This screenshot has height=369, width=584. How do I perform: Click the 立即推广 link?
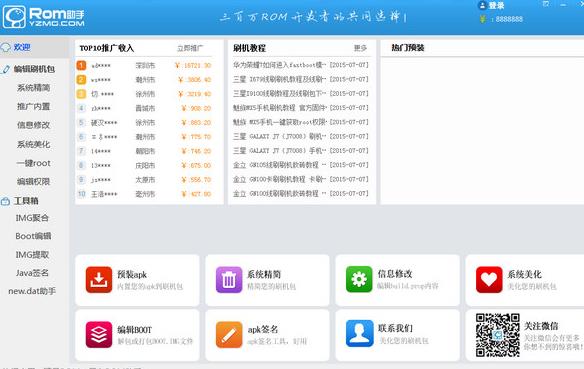pos(190,48)
